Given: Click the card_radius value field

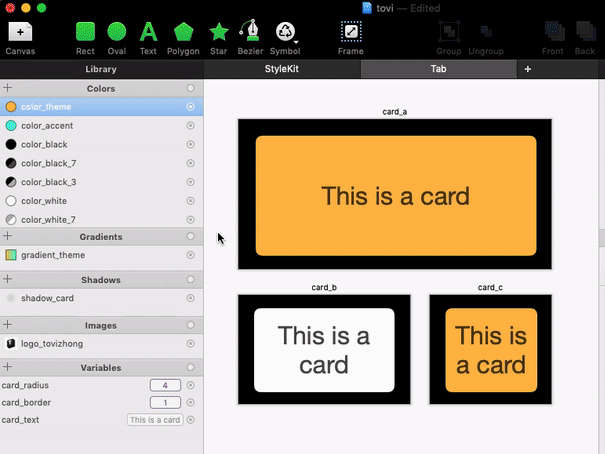Looking at the screenshot, I should (164, 385).
